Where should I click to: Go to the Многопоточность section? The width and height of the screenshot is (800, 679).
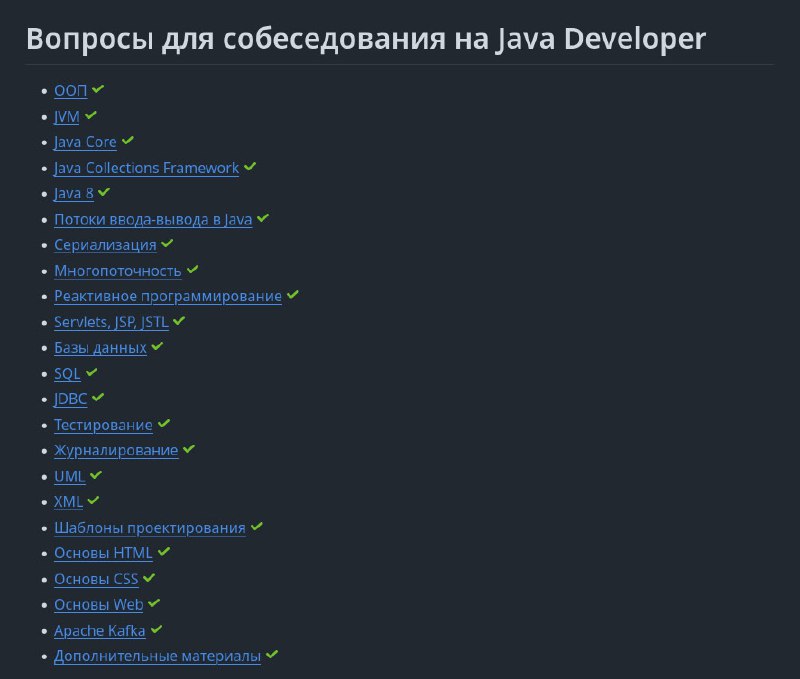coord(118,271)
